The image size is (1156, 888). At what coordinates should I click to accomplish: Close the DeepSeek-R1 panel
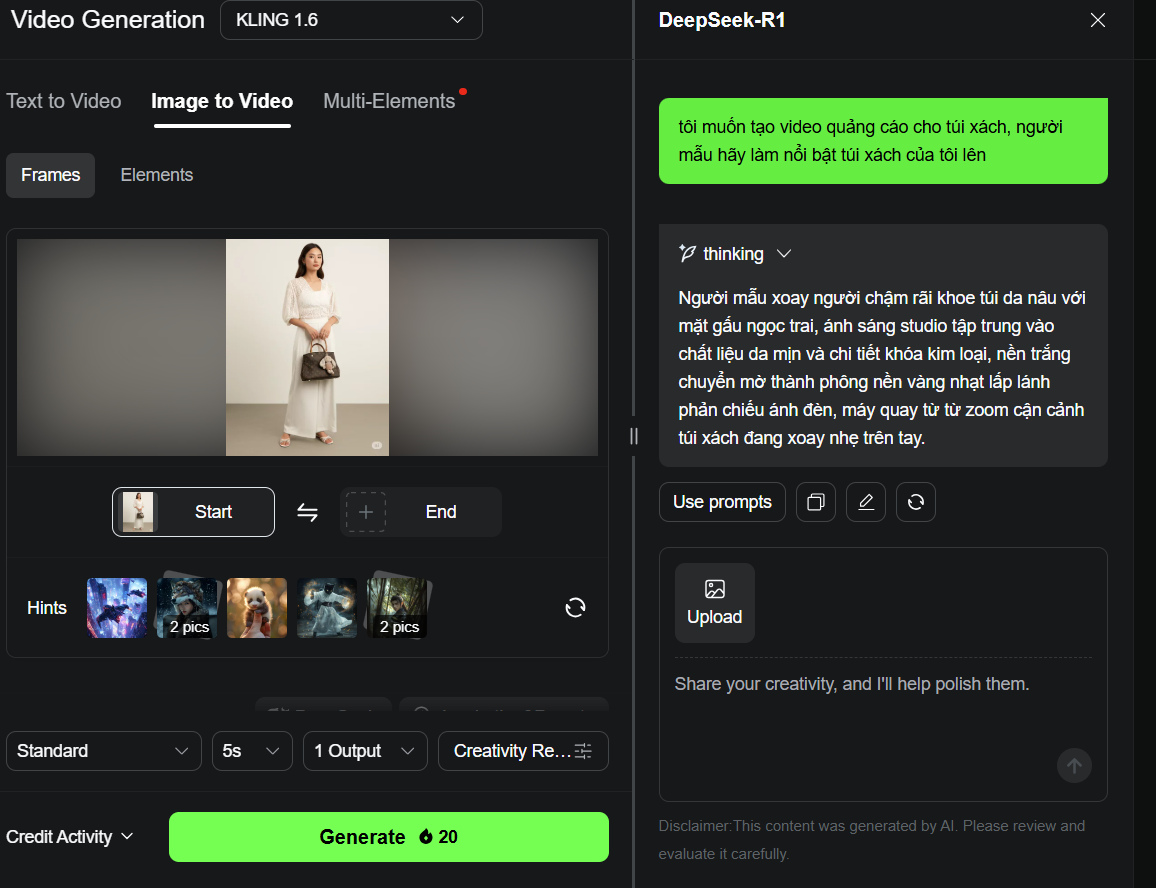1097,20
